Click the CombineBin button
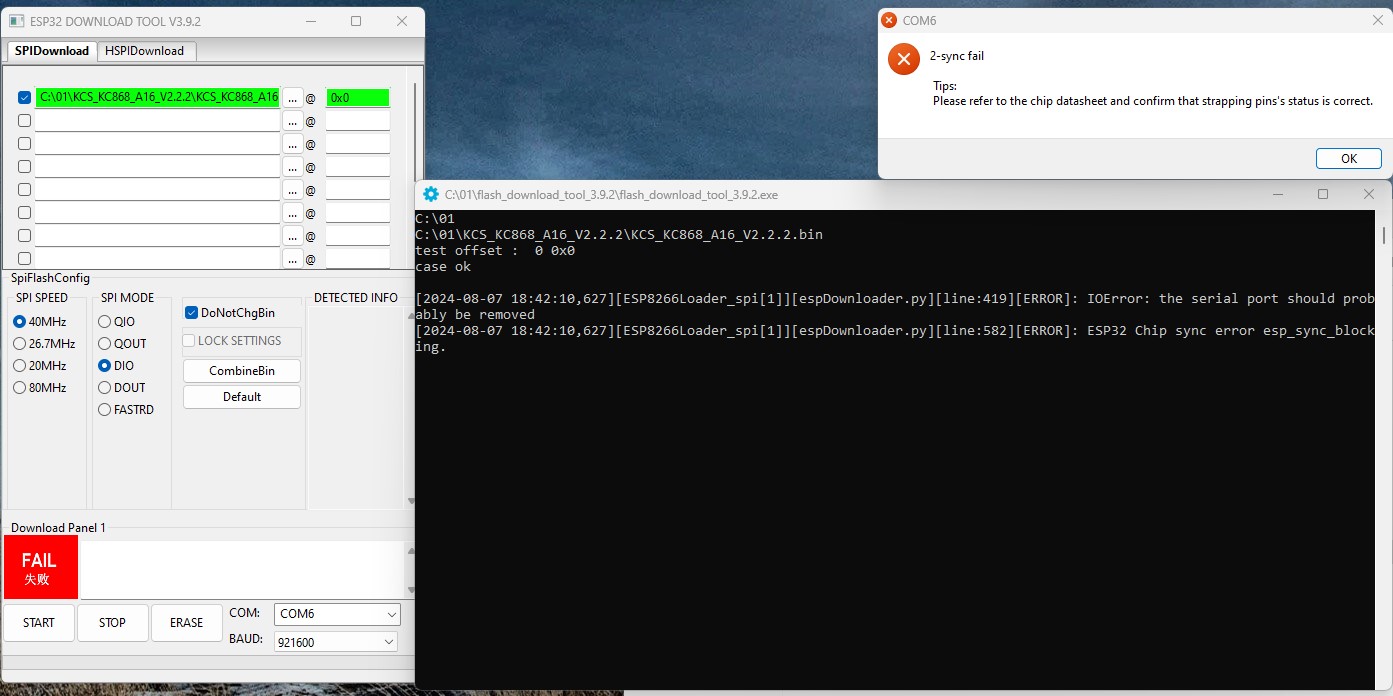The height and width of the screenshot is (696, 1393). 242,371
